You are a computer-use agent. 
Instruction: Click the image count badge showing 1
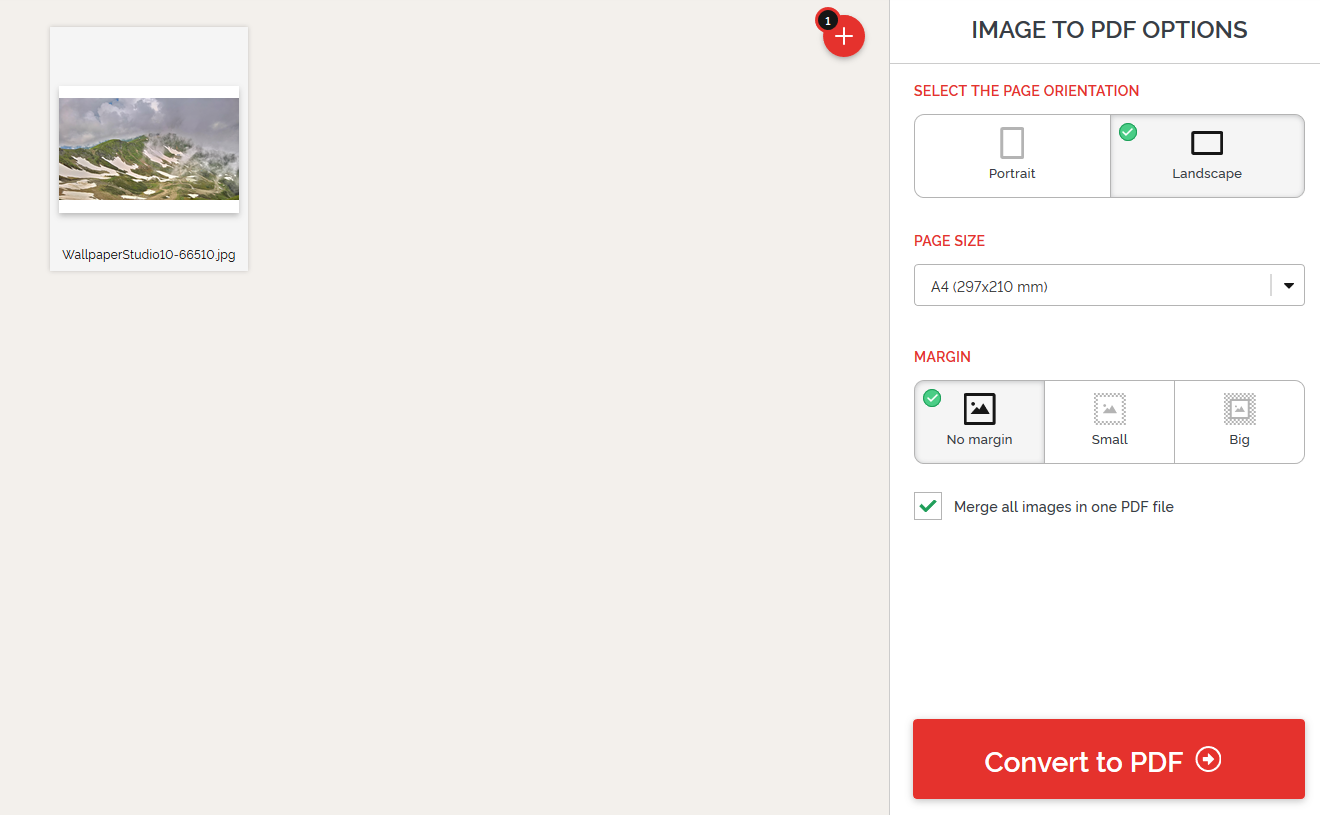pyautogui.click(x=827, y=20)
